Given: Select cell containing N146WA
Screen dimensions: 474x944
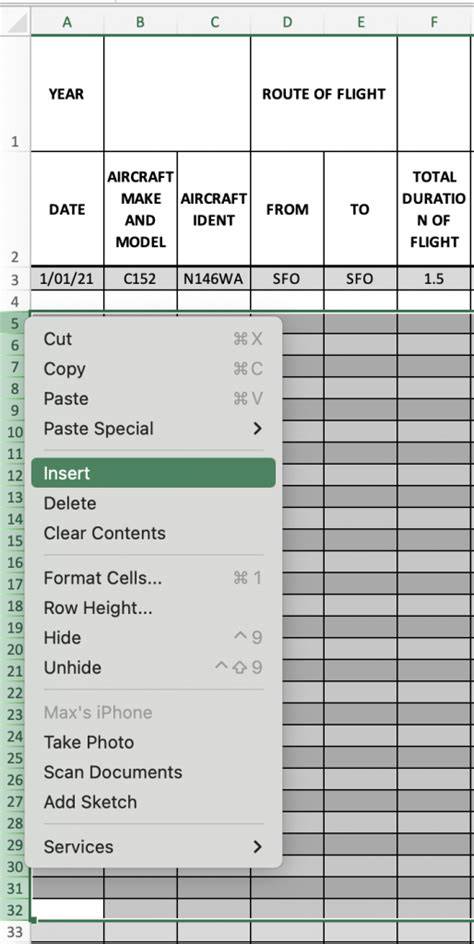Looking at the screenshot, I should point(213,279).
